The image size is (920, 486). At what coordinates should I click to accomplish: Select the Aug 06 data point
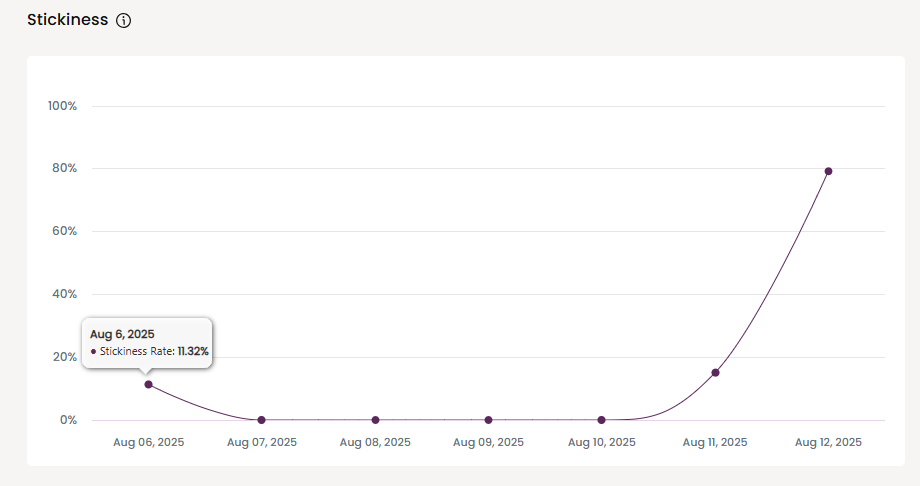(148, 384)
